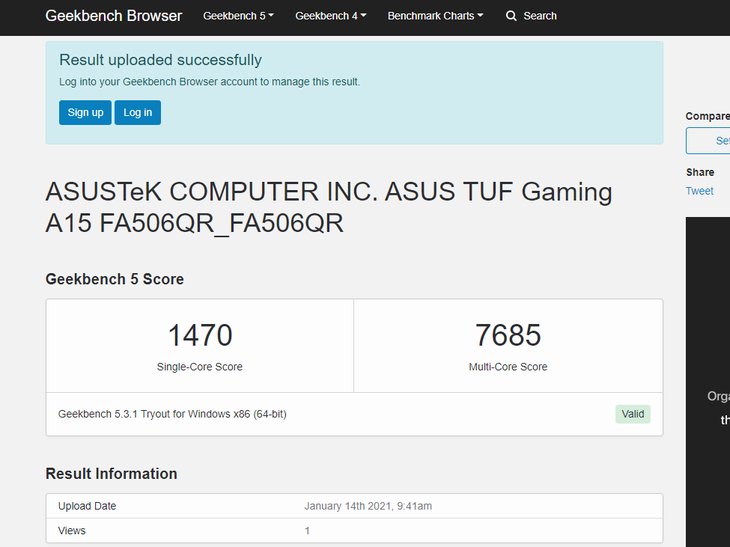Click the Result Information heading
This screenshot has width=730, height=547.
click(111, 474)
